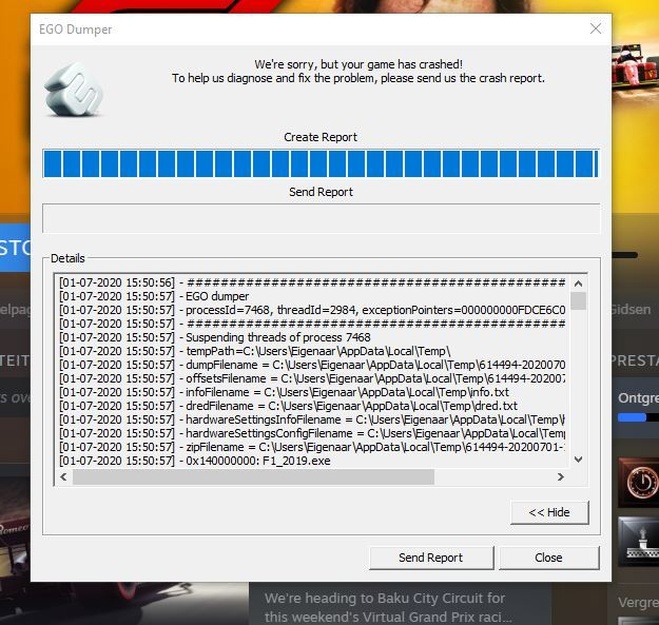Select the hardwareSettingsConfigFilename log line
Image resolution: width=659 pixels, height=625 pixels.
[312, 433]
